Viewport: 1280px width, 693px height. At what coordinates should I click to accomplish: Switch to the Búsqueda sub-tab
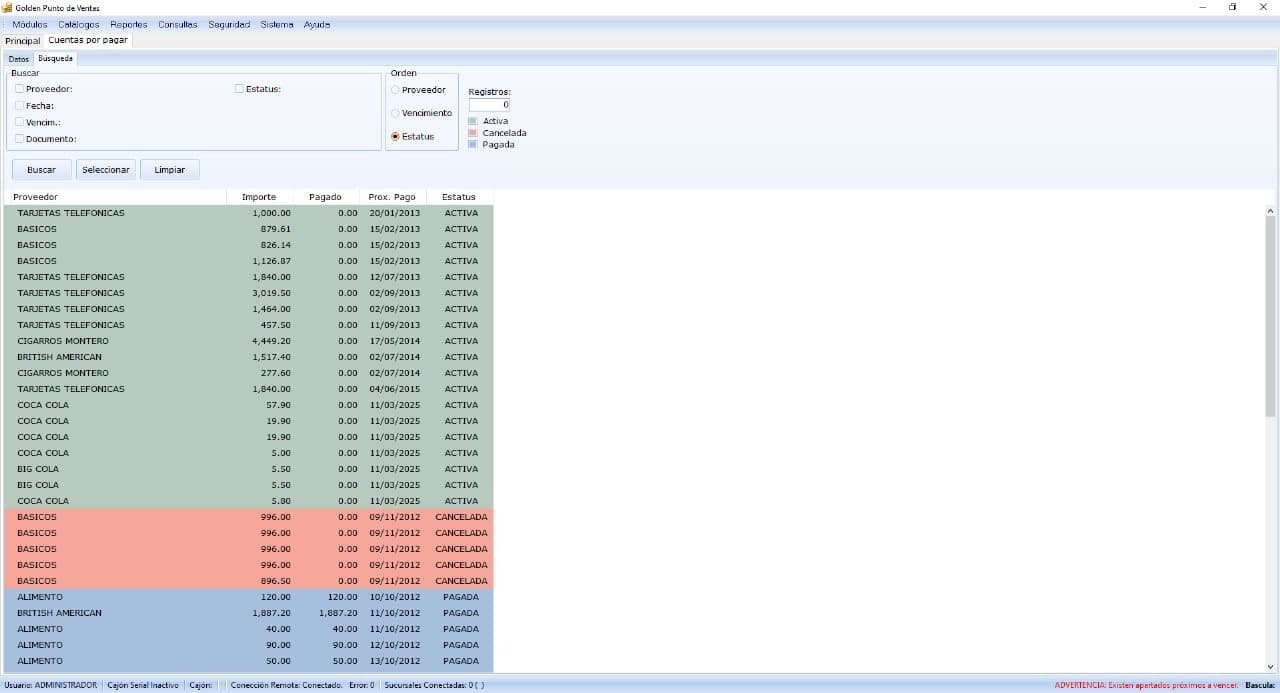(x=56, y=58)
